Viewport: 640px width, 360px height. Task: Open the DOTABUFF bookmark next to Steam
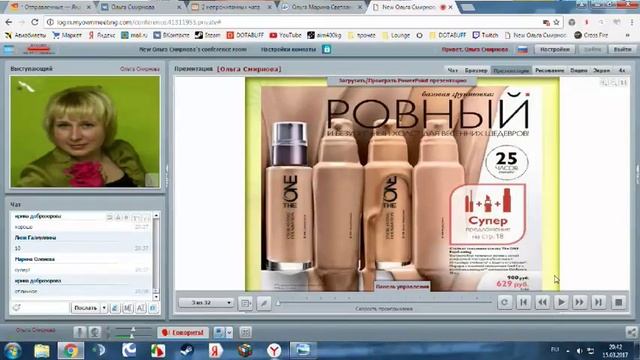pos(245,36)
